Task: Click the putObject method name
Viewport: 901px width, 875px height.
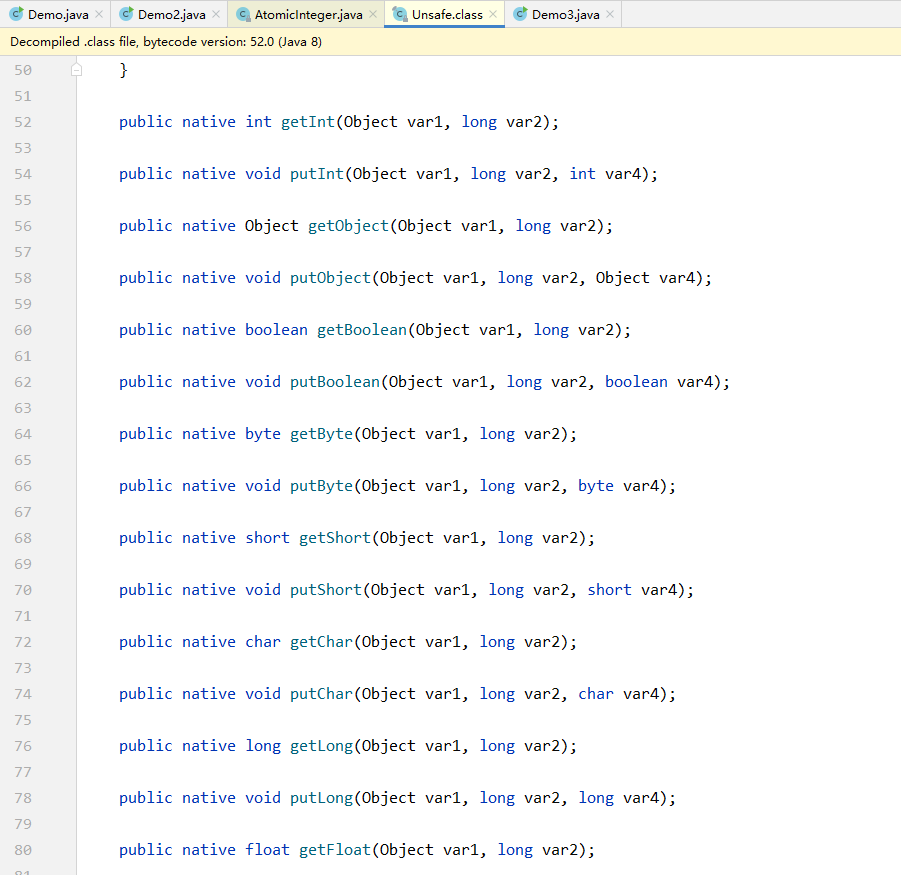Action: click(x=330, y=277)
